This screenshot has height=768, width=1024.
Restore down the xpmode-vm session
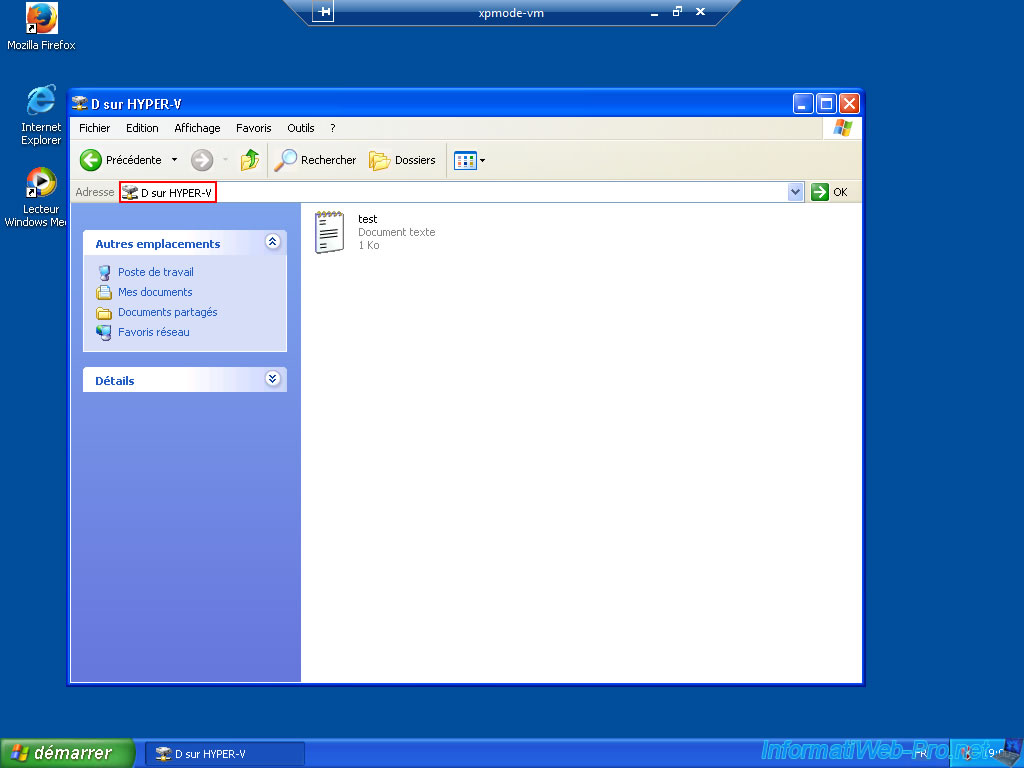[677, 12]
